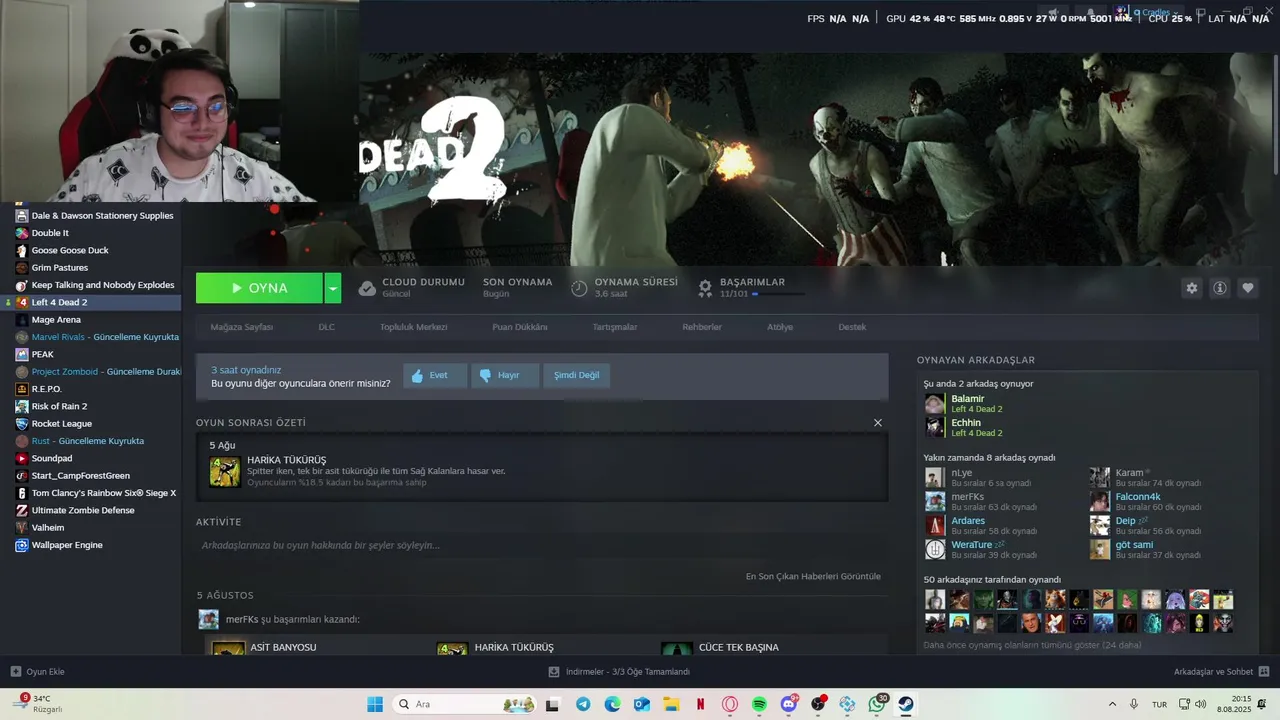Click the Soundpad app icon
Viewport: 1280px width, 720px height.
coord(22,458)
